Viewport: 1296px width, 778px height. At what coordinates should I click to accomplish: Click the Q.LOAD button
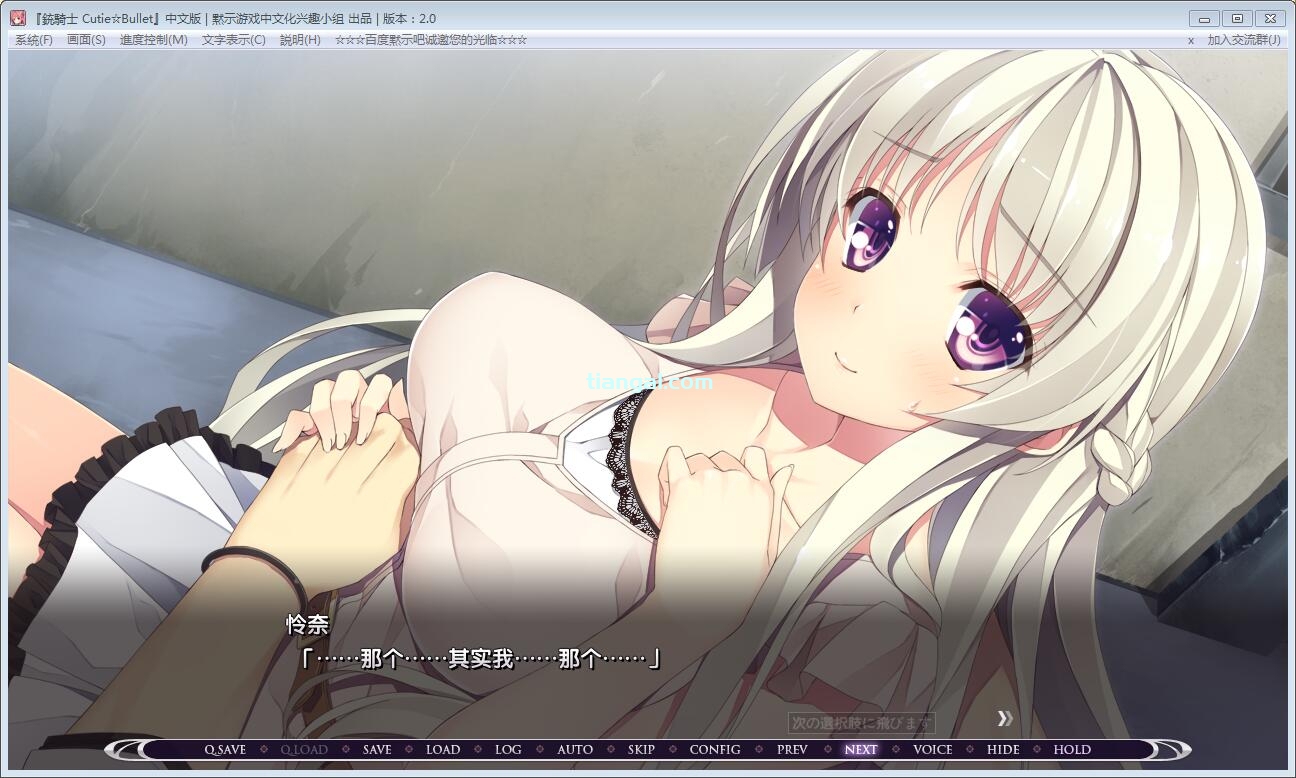pos(304,749)
